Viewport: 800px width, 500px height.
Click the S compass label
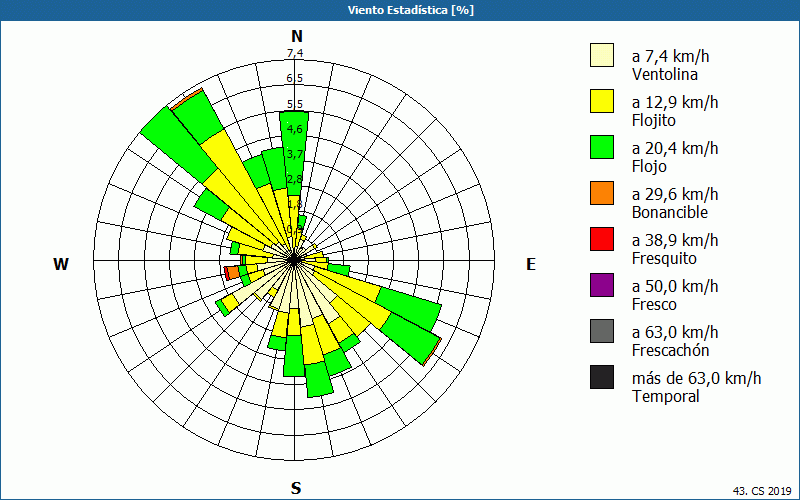click(x=296, y=488)
